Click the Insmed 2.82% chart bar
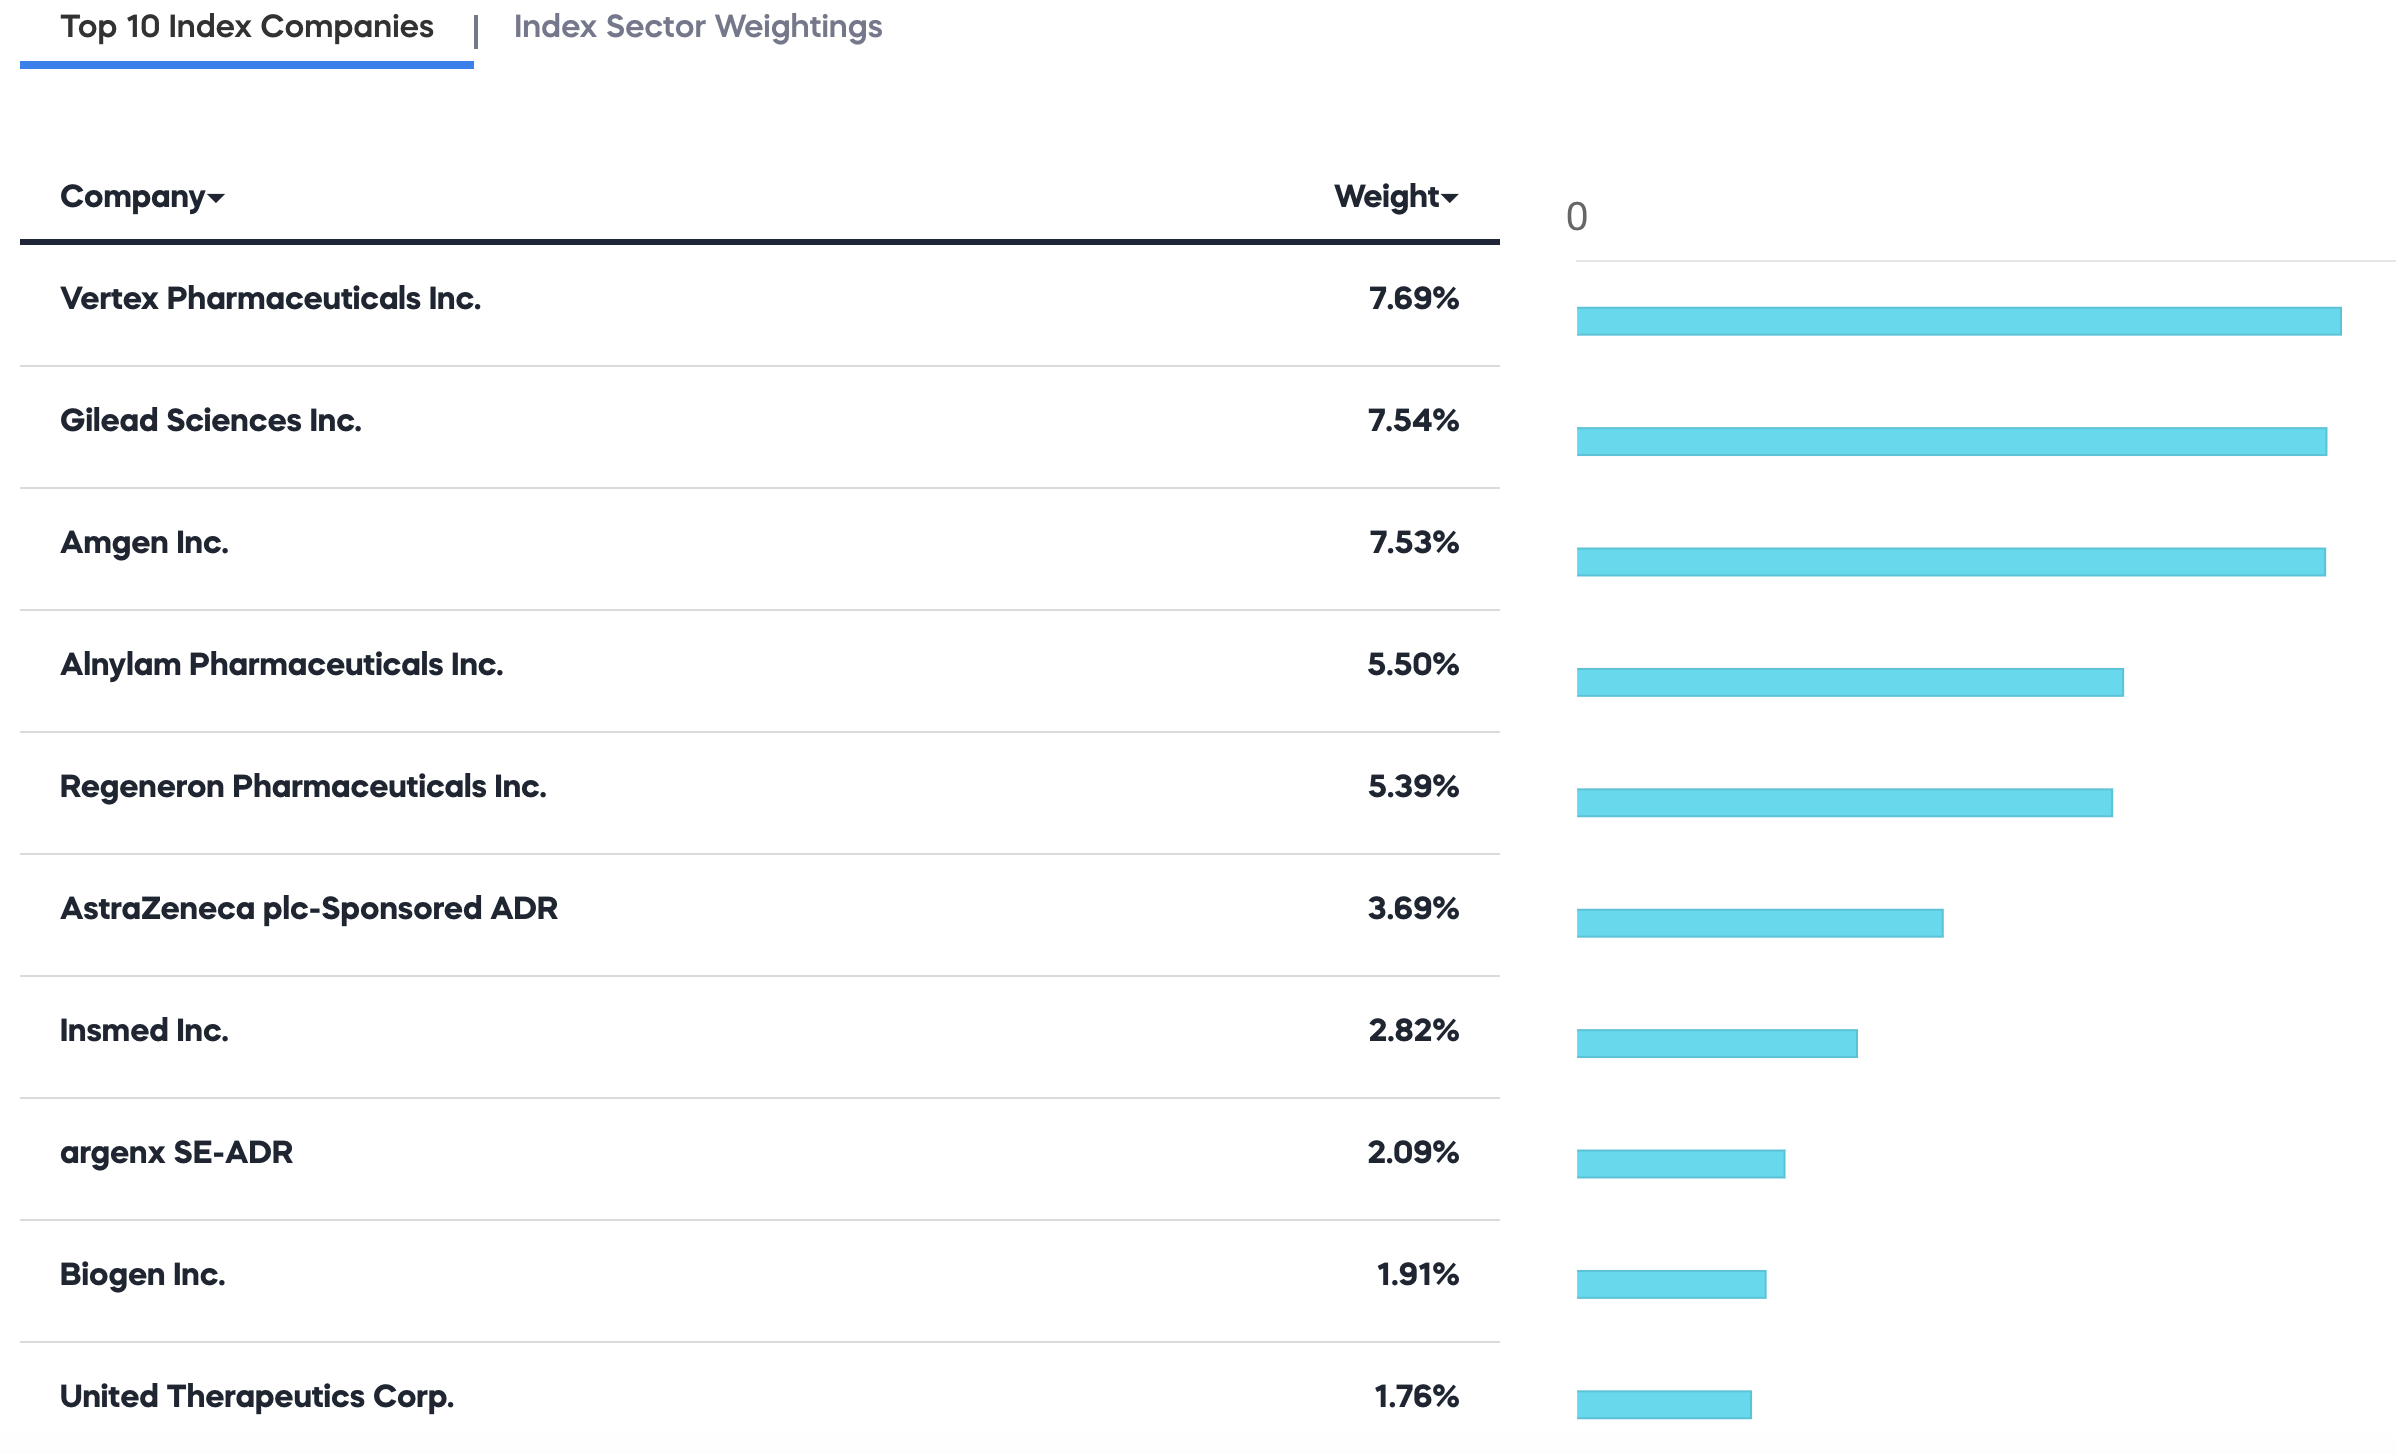This screenshot has height=1454, width=2396. (x=1716, y=1043)
